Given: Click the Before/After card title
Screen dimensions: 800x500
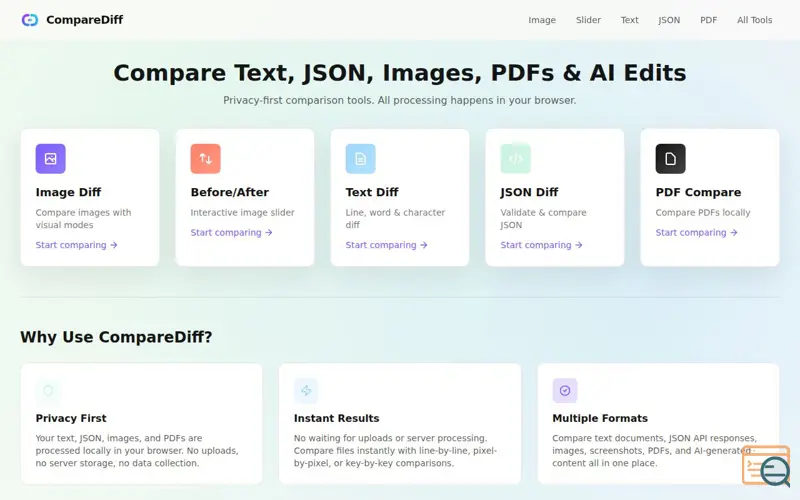Looking at the screenshot, I should click(x=230, y=192).
